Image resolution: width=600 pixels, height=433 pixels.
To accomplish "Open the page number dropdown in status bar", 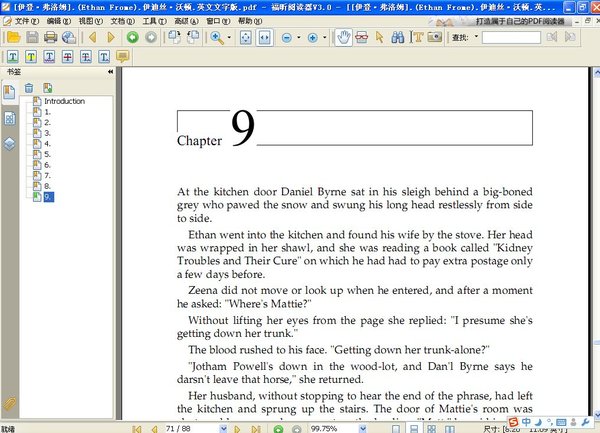I will (223, 429).
